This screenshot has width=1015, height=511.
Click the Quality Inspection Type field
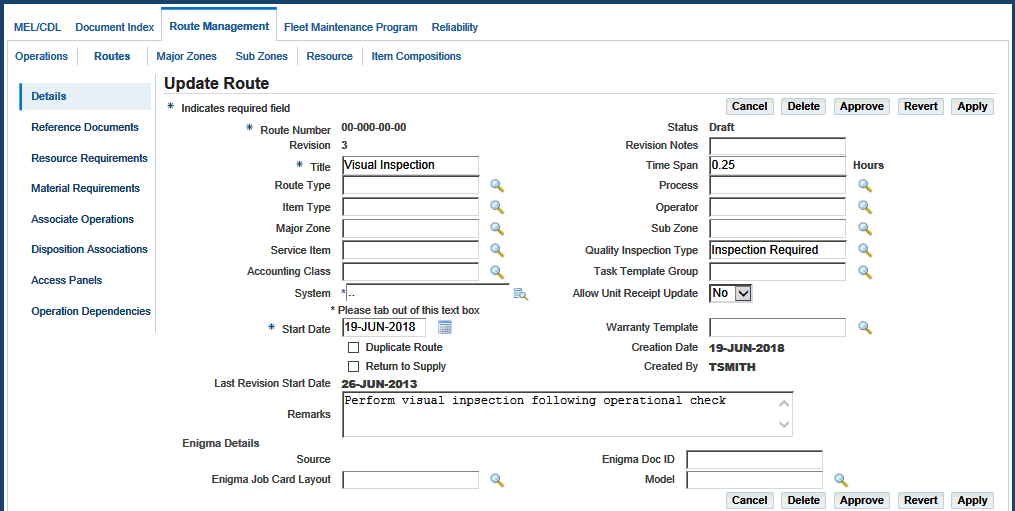click(x=777, y=250)
